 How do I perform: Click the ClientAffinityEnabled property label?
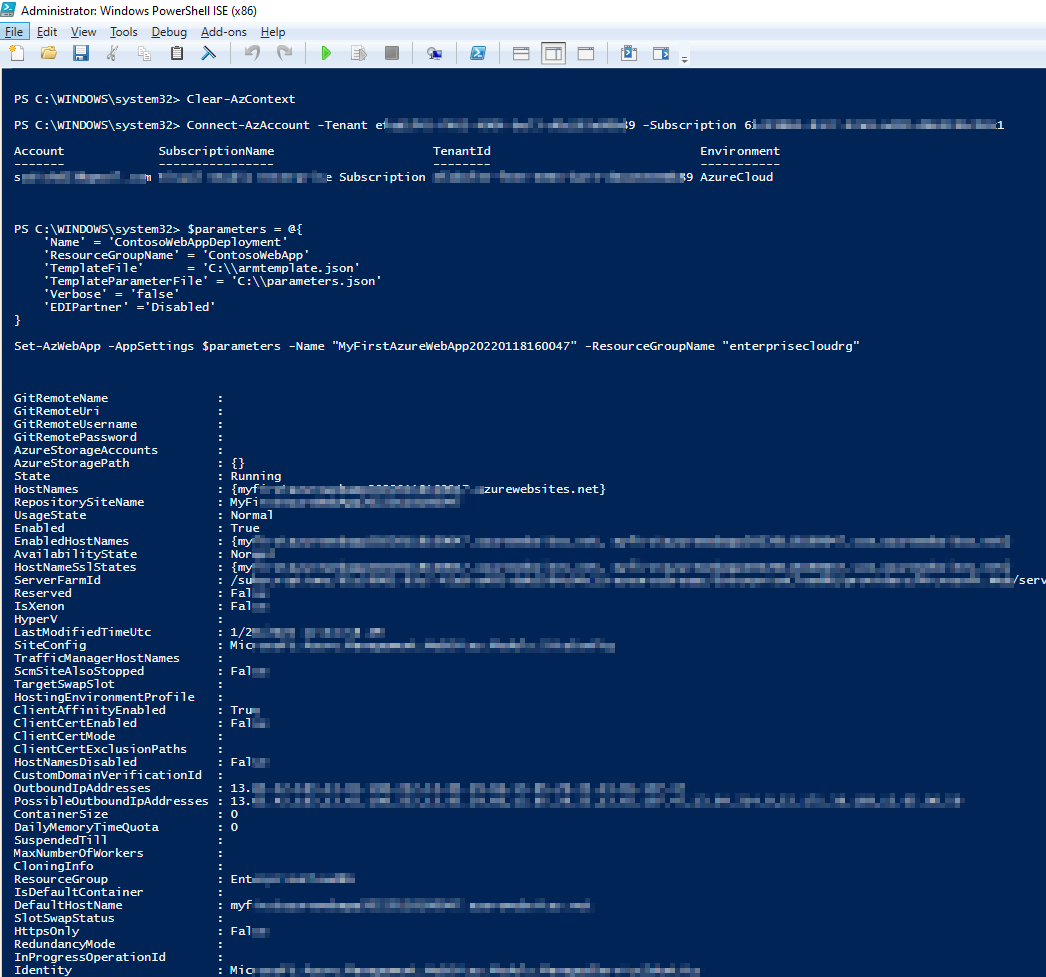click(89, 710)
